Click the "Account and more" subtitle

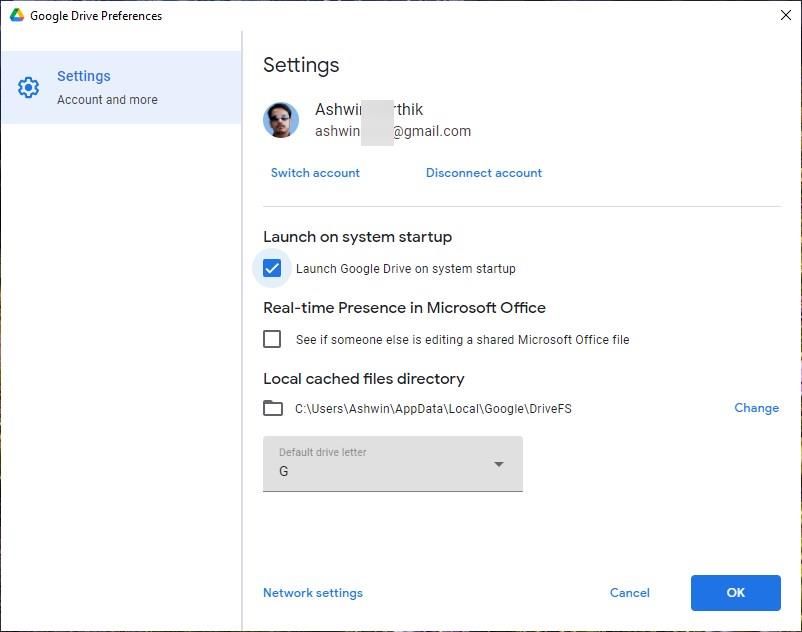point(107,100)
